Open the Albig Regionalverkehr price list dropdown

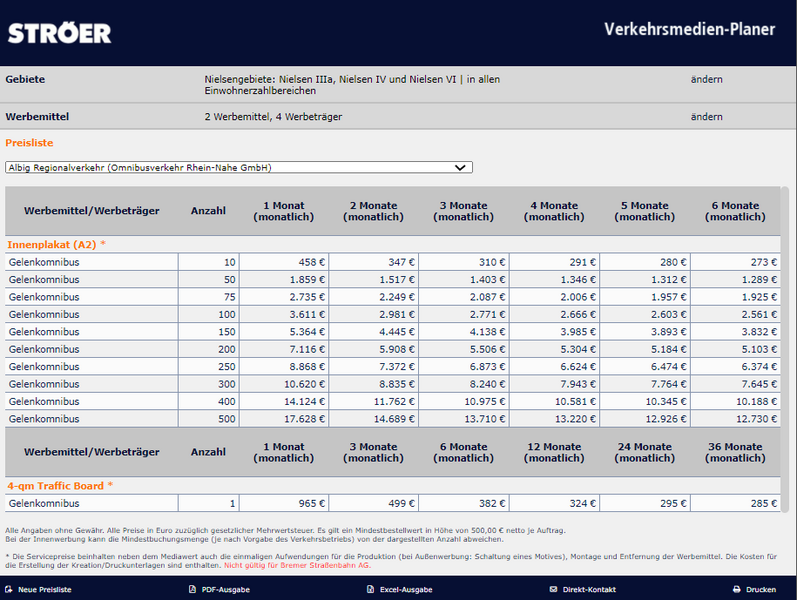pyautogui.click(x=239, y=167)
